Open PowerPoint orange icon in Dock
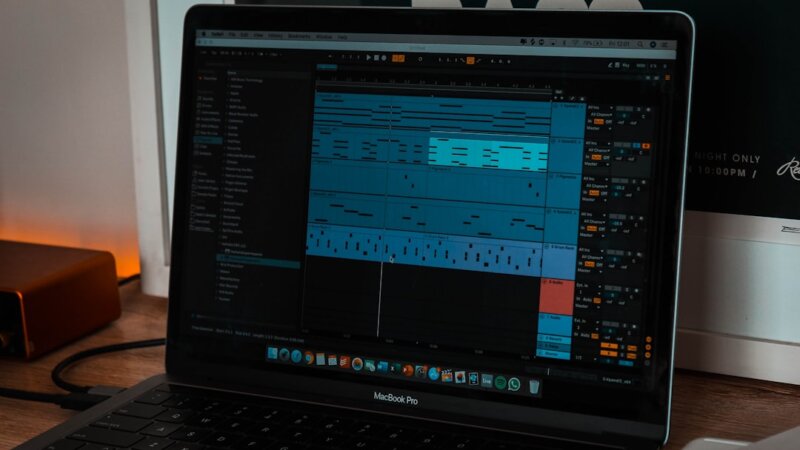 tap(408, 370)
